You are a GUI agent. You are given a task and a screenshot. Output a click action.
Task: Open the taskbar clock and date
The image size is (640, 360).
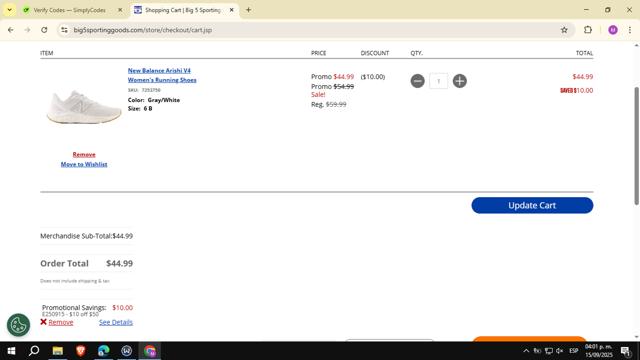(x=599, y=351)
